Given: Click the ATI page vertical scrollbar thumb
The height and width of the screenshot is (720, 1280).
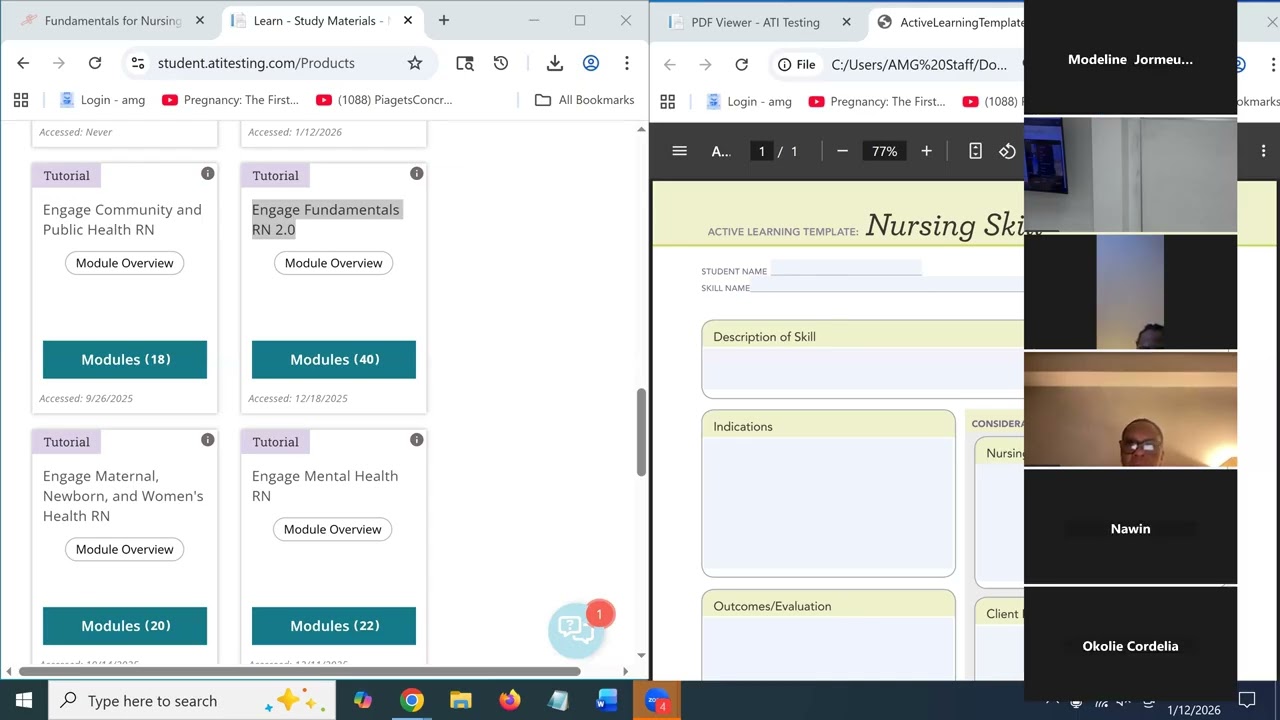Looking at the screenshot, I should (x=641, y=431).
